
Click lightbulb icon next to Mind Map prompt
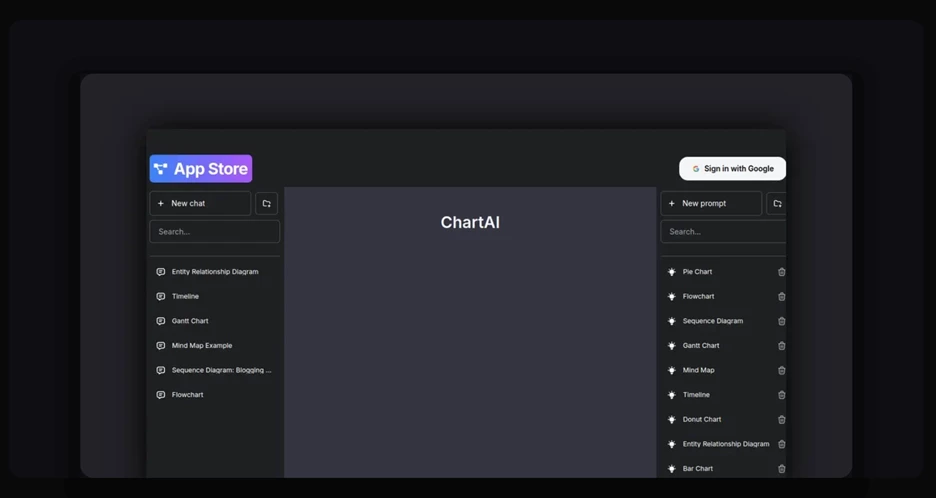pyautogui.click(x=672, y=370)
